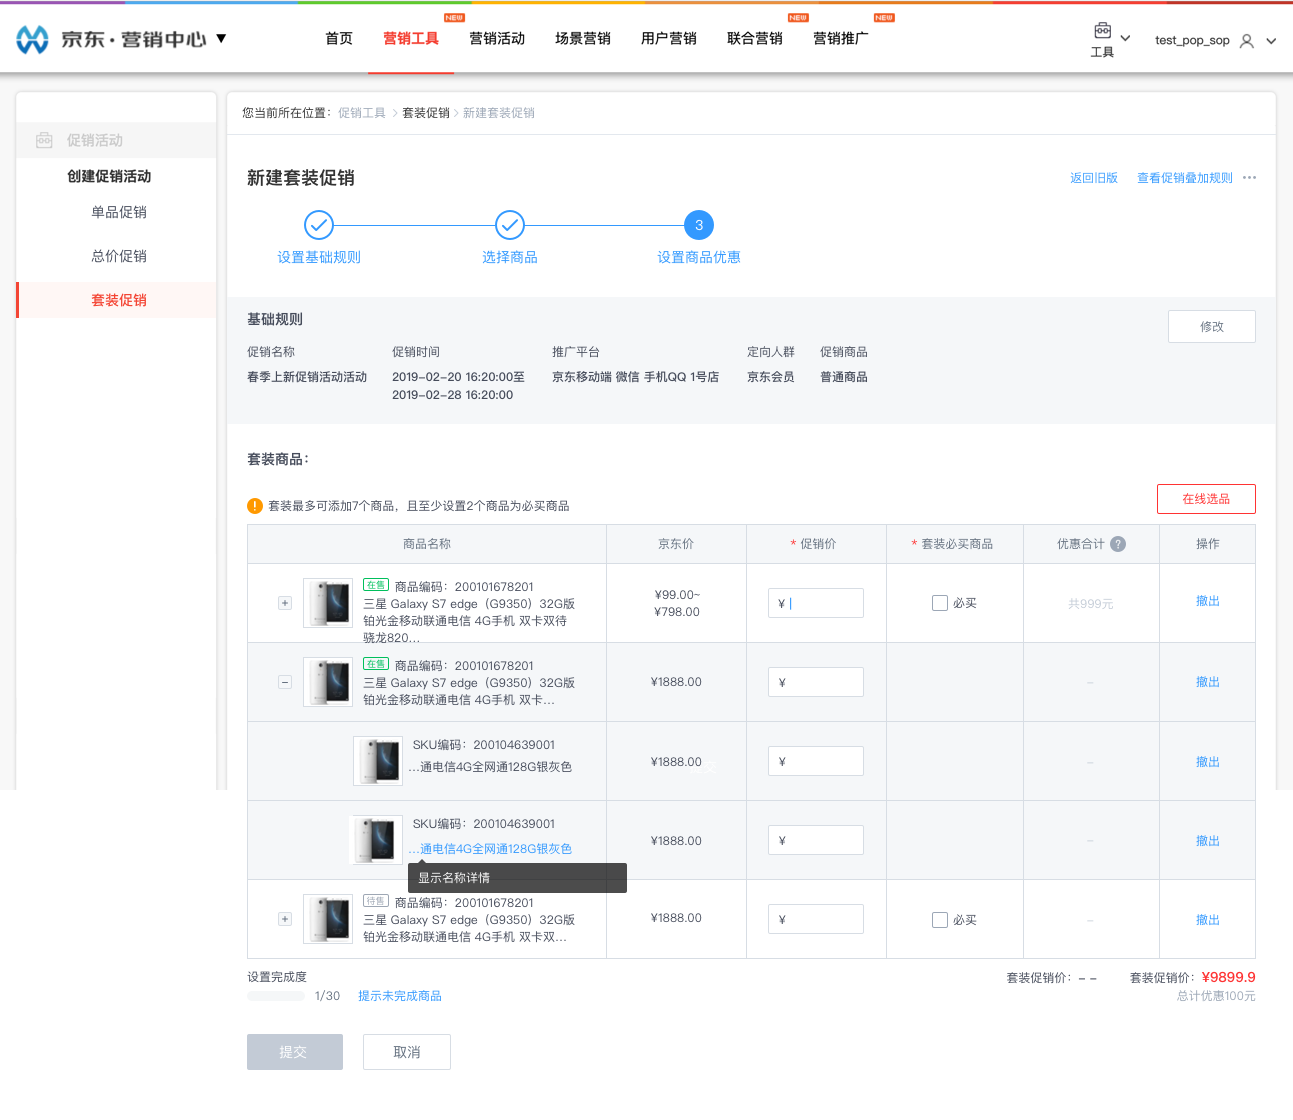Click thumbnail of first 在售 product

pyautogui.click(x=328, y=603)
